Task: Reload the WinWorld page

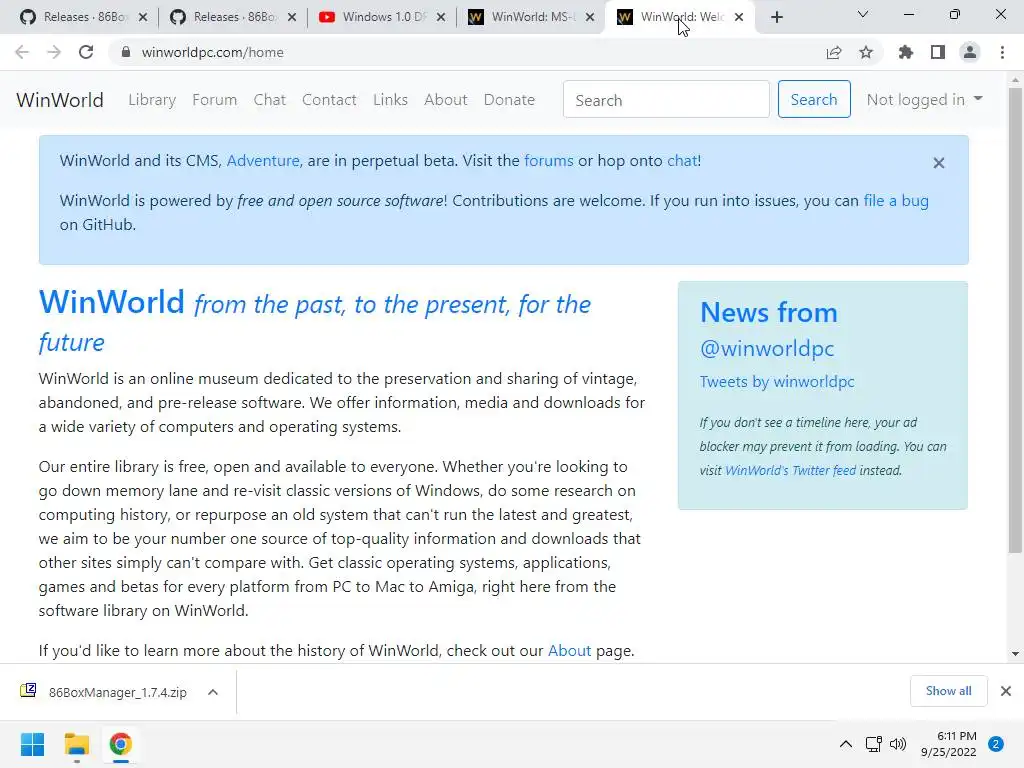Action: pyautogui.click(x=86, y=52)
